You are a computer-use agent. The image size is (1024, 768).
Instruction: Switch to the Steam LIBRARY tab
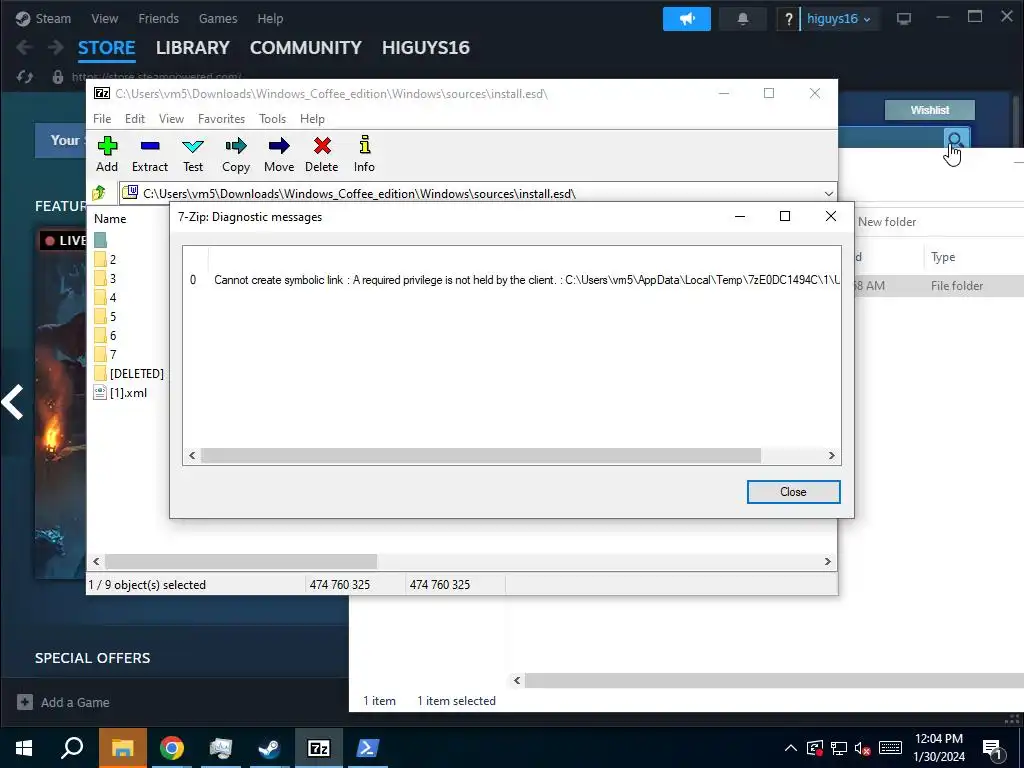tap(193, 48)
